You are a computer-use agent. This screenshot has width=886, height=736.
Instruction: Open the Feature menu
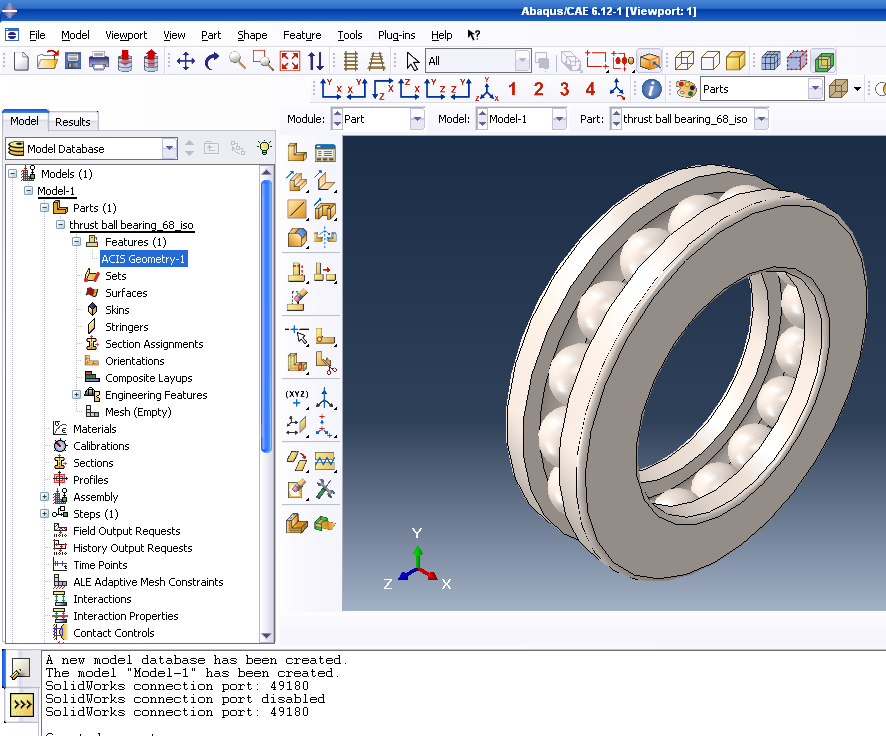point(302,35)
